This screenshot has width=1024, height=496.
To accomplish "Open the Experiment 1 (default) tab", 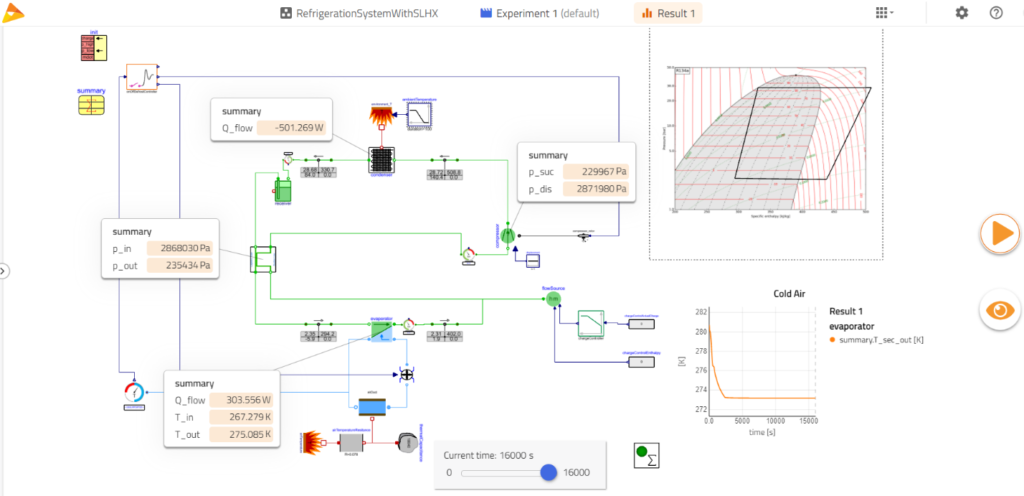I will [539, 13].
